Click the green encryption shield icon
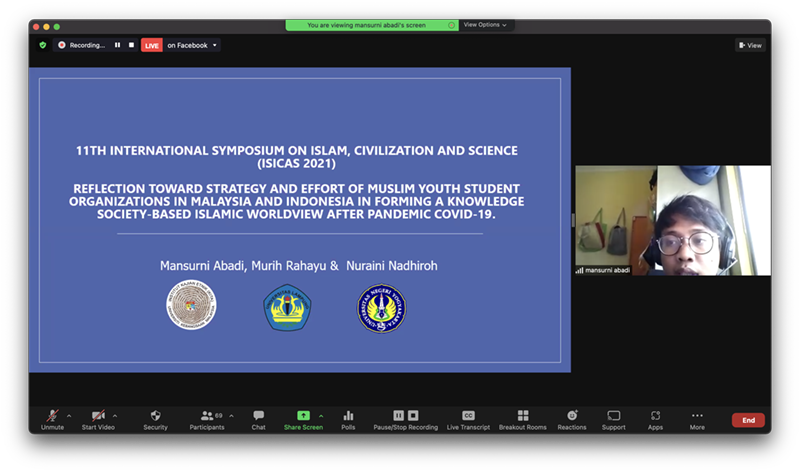The image size is (800, 472). [x=42, y=45]
